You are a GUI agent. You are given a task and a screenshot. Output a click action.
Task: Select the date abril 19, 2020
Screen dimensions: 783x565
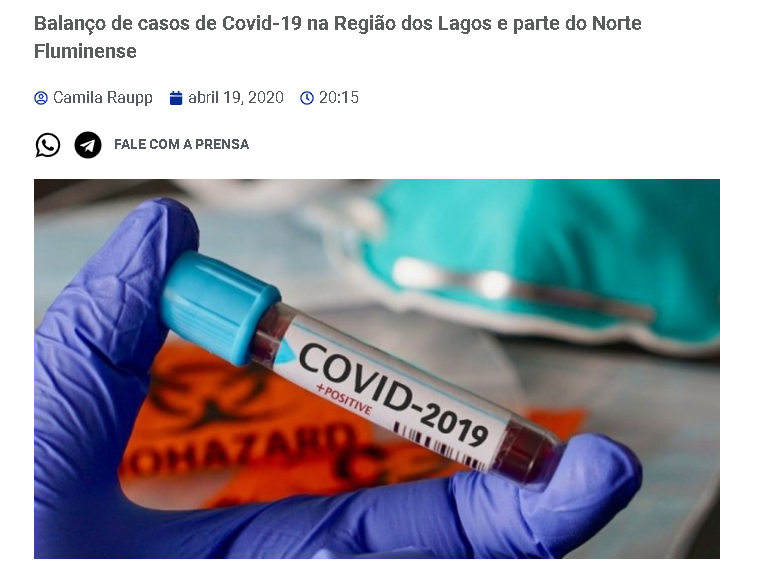click(x=236, y=97)
